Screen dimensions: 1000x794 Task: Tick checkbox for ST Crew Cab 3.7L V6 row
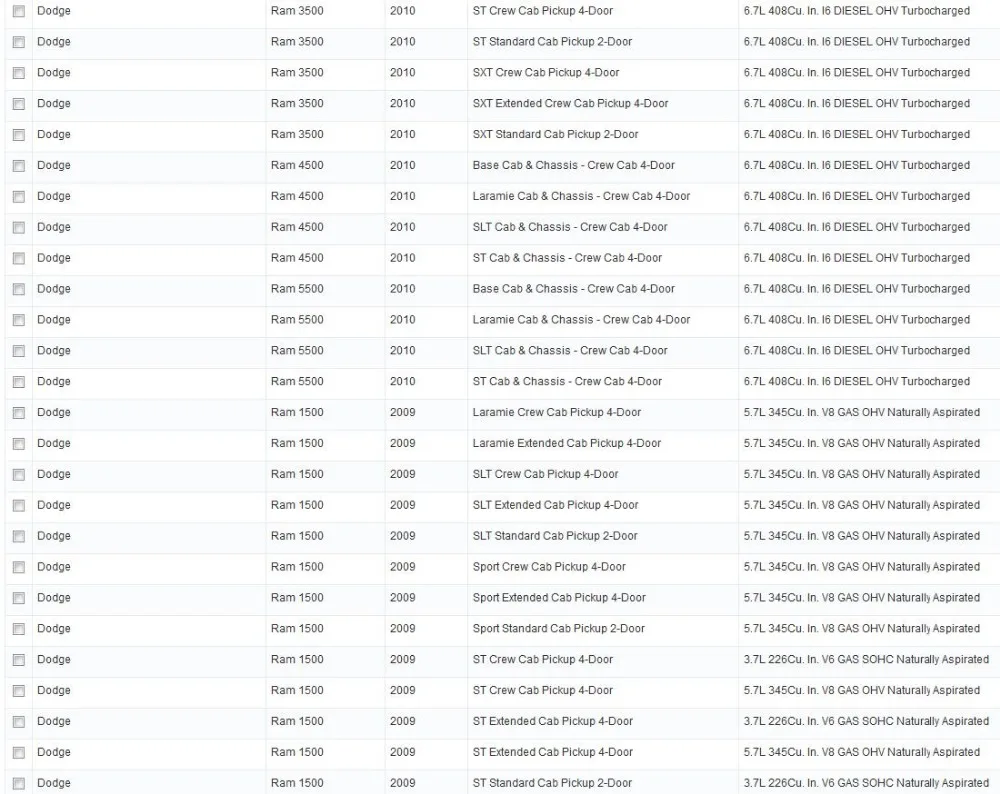[19, 660]
